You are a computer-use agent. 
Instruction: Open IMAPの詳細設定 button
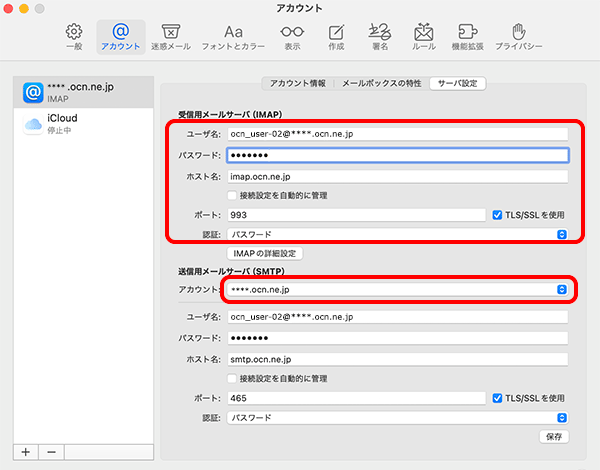coord(265,253)
